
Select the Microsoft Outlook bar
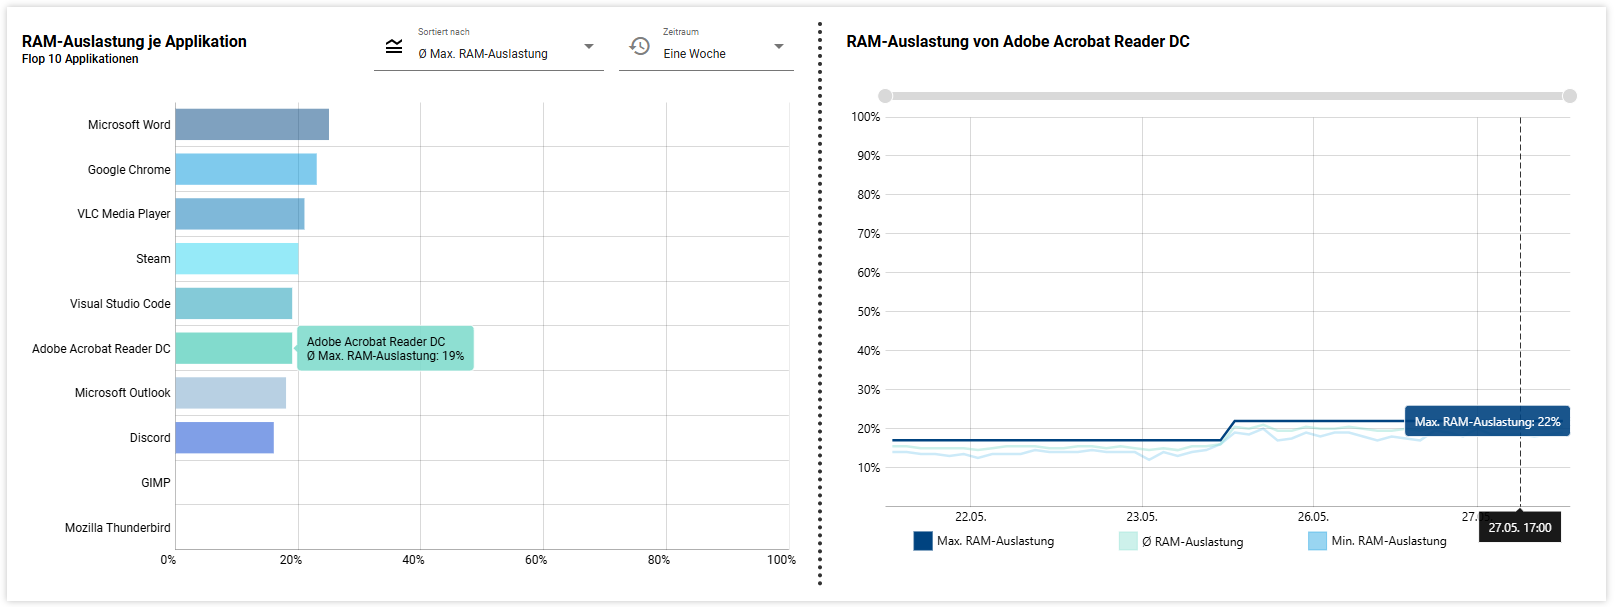(231, 393)
